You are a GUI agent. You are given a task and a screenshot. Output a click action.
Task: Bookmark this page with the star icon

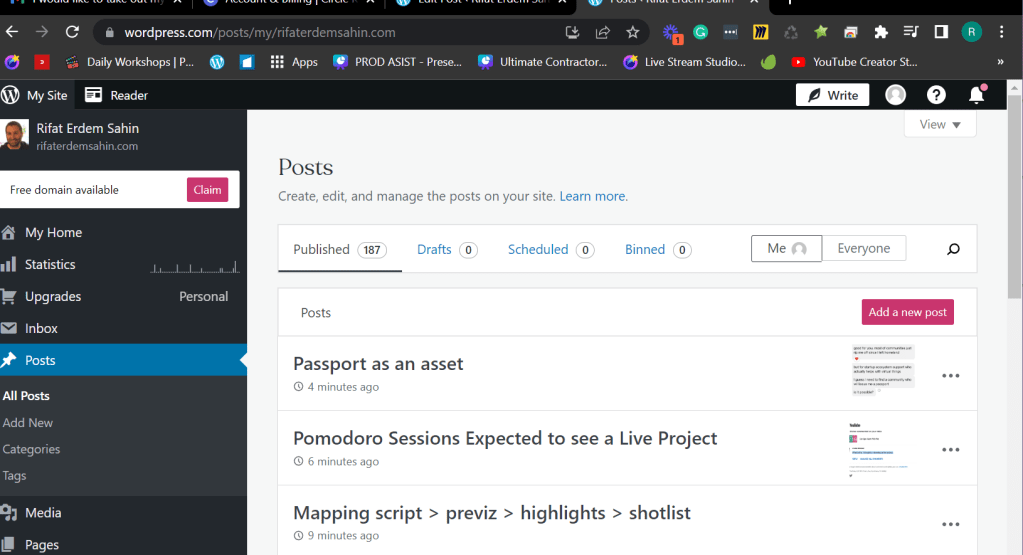coord(632,33)
